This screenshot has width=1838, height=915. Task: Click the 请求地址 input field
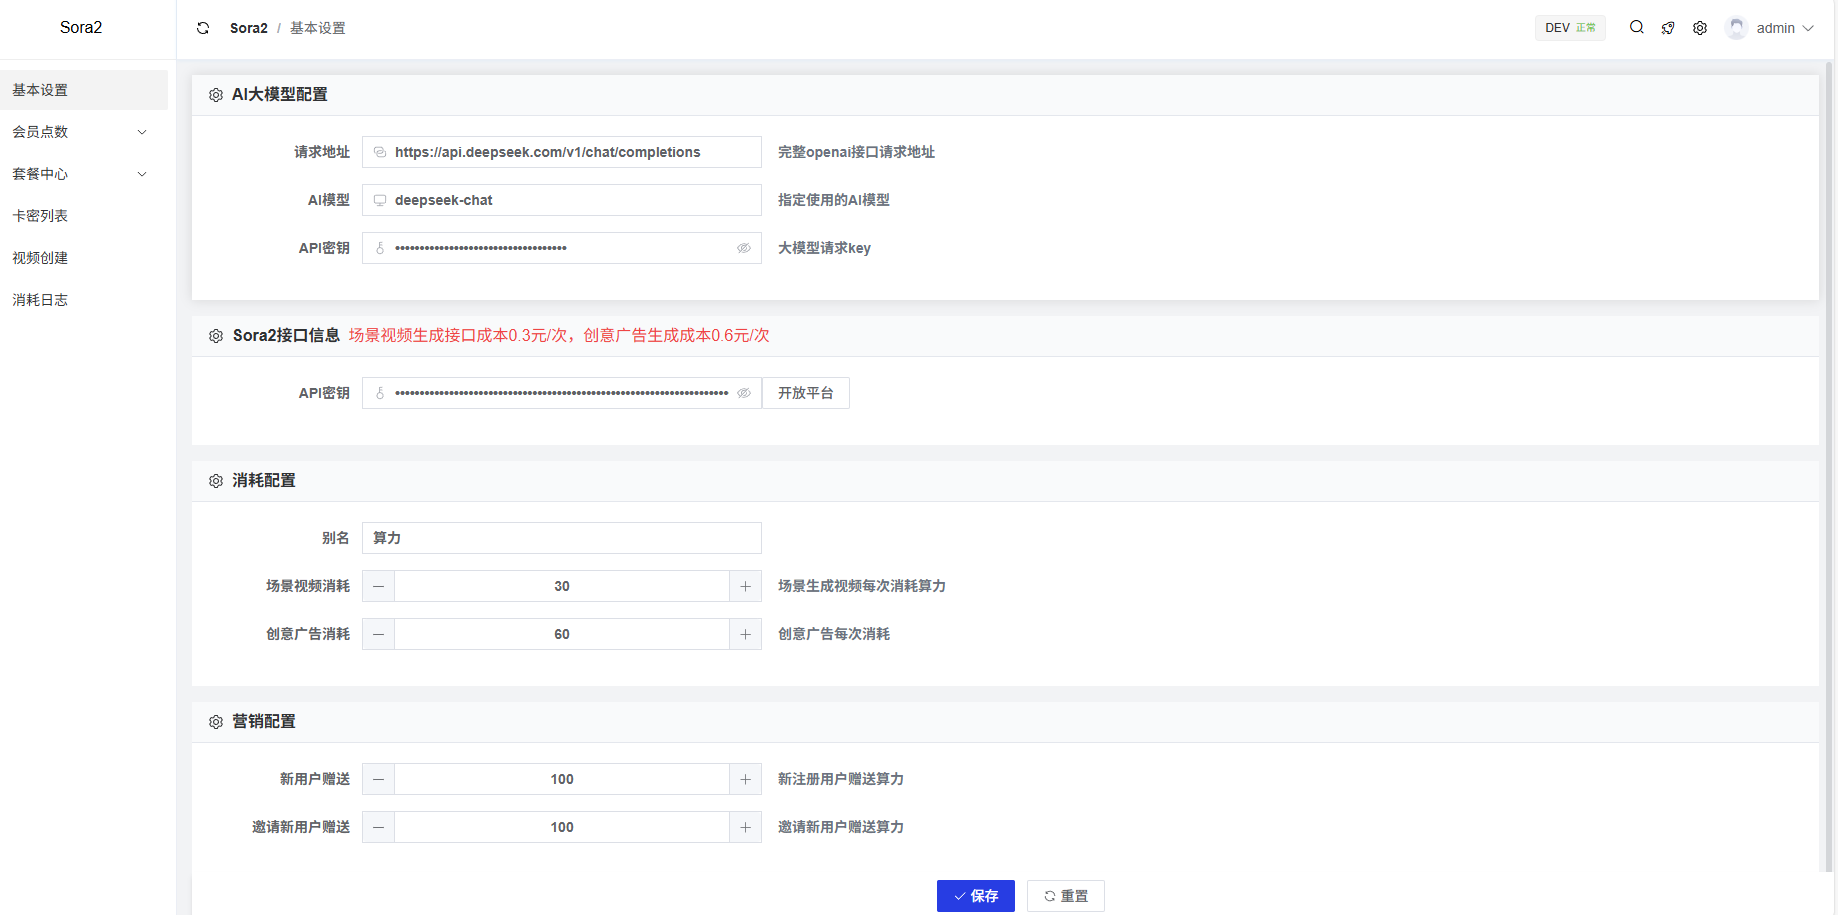[x=570, y=152]
